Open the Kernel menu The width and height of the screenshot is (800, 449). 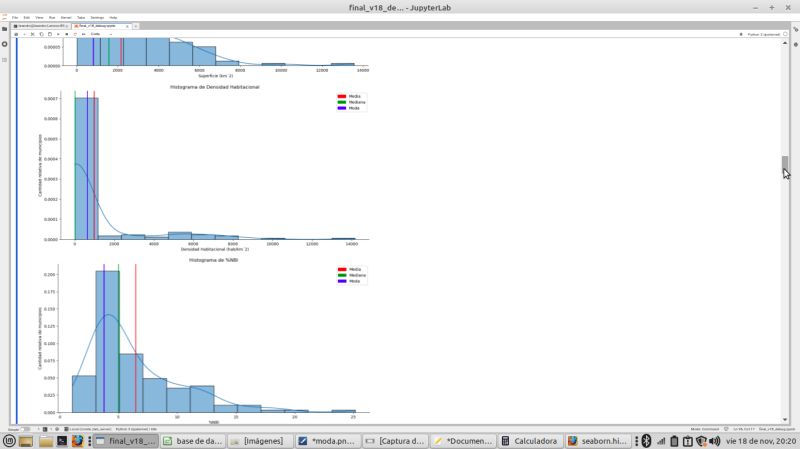coord(66,17)
